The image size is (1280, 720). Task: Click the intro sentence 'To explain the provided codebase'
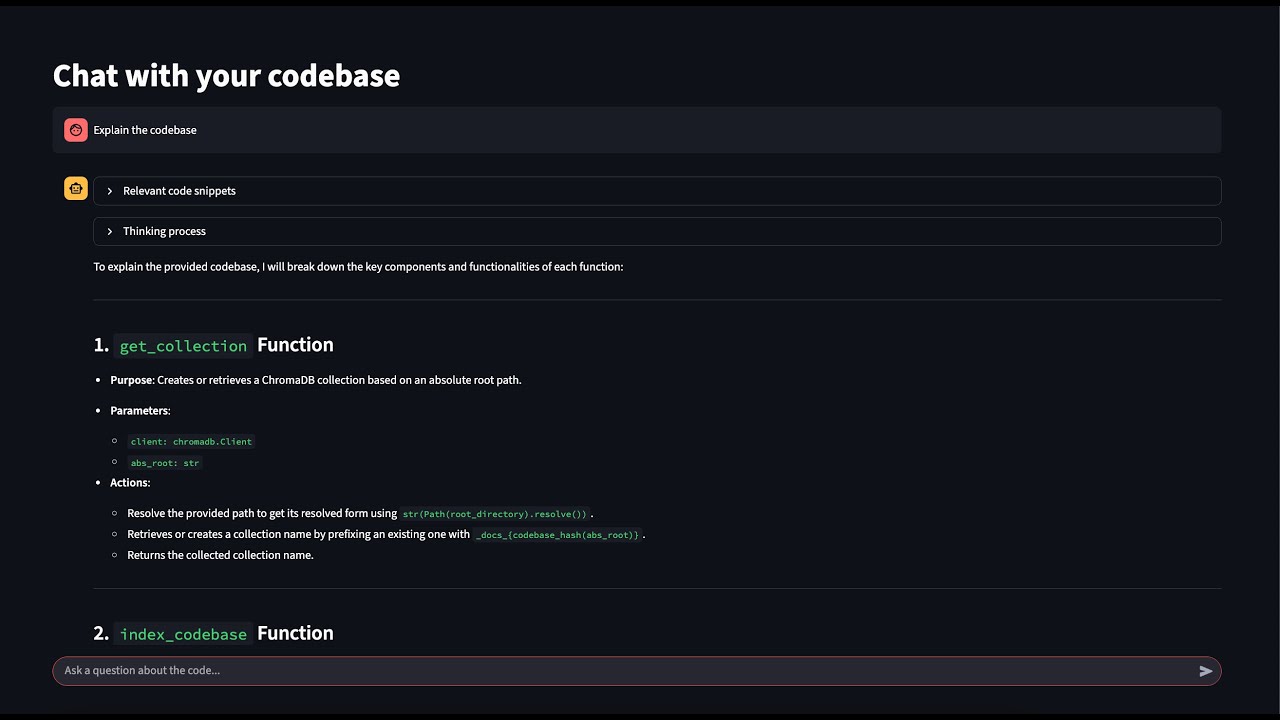point(358,267)
